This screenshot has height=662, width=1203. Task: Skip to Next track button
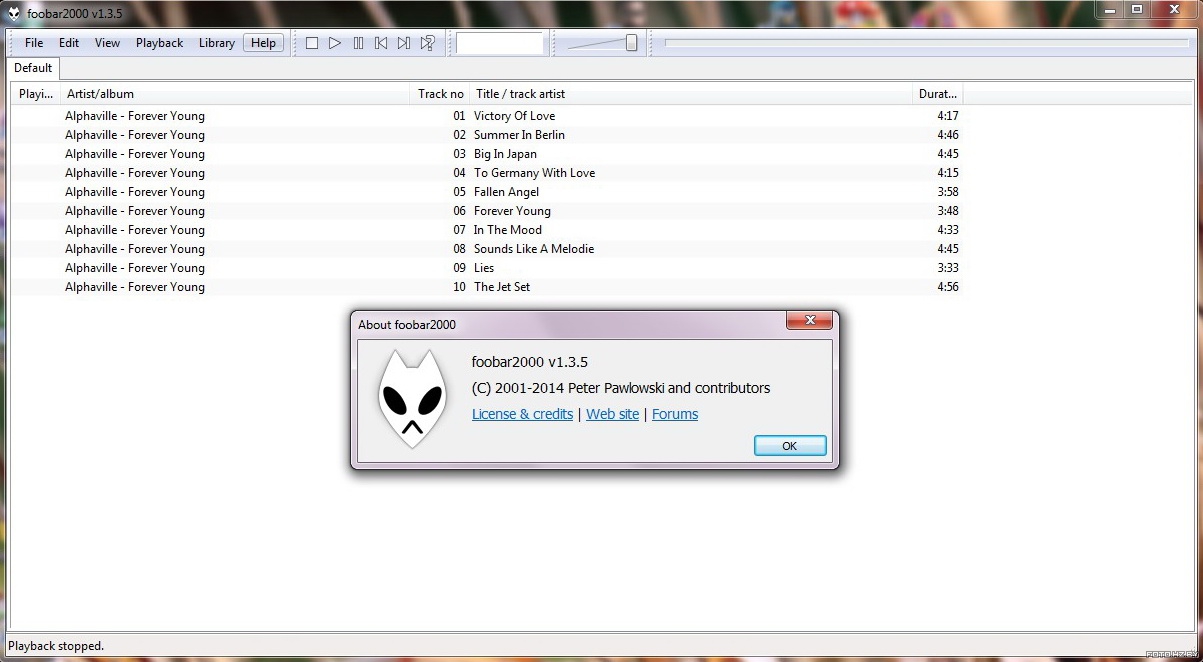tap(404, 43)
